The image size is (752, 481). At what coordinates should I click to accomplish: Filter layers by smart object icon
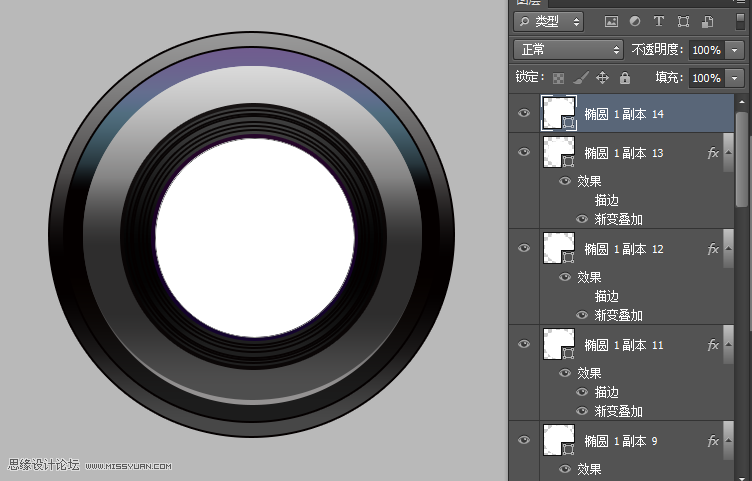(707, 22)
